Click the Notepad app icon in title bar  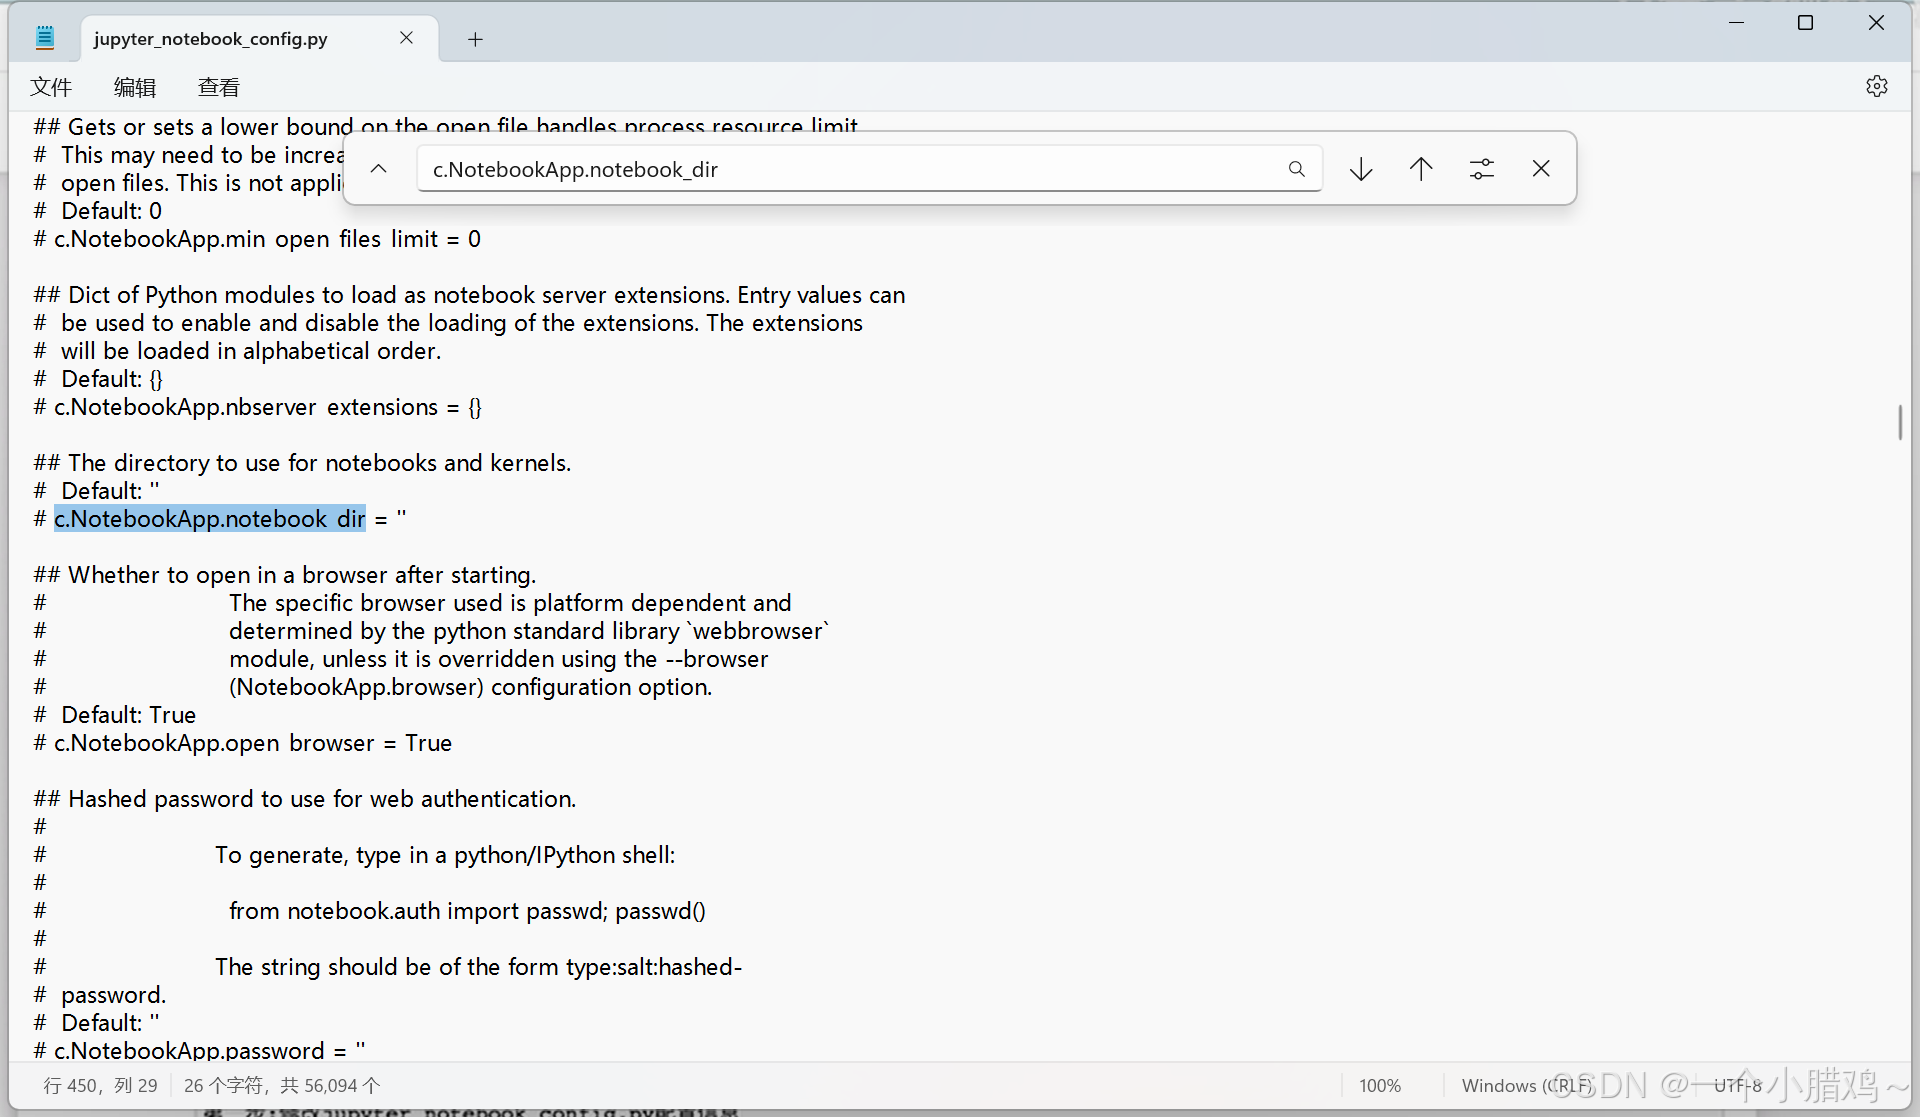pos(45,38)
